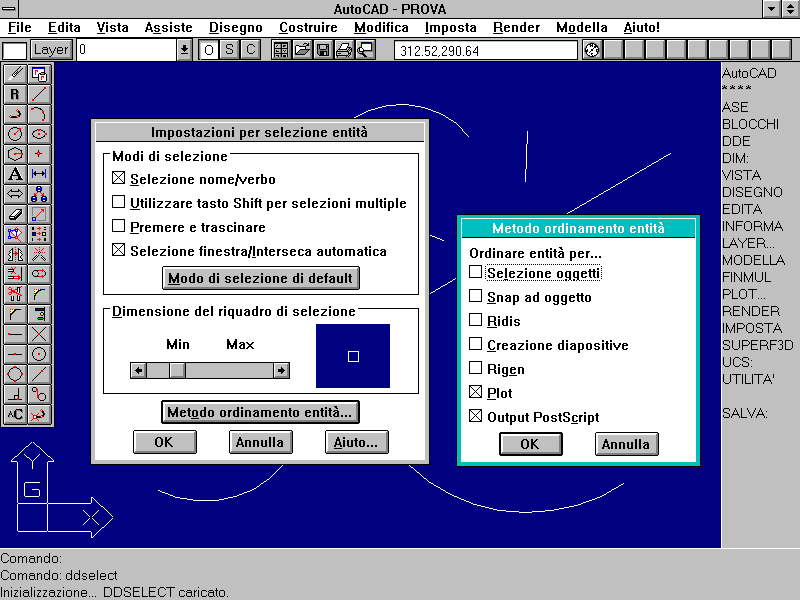Open the Render menu
Screen dimensions: 800x600
[x=516, y=27]
